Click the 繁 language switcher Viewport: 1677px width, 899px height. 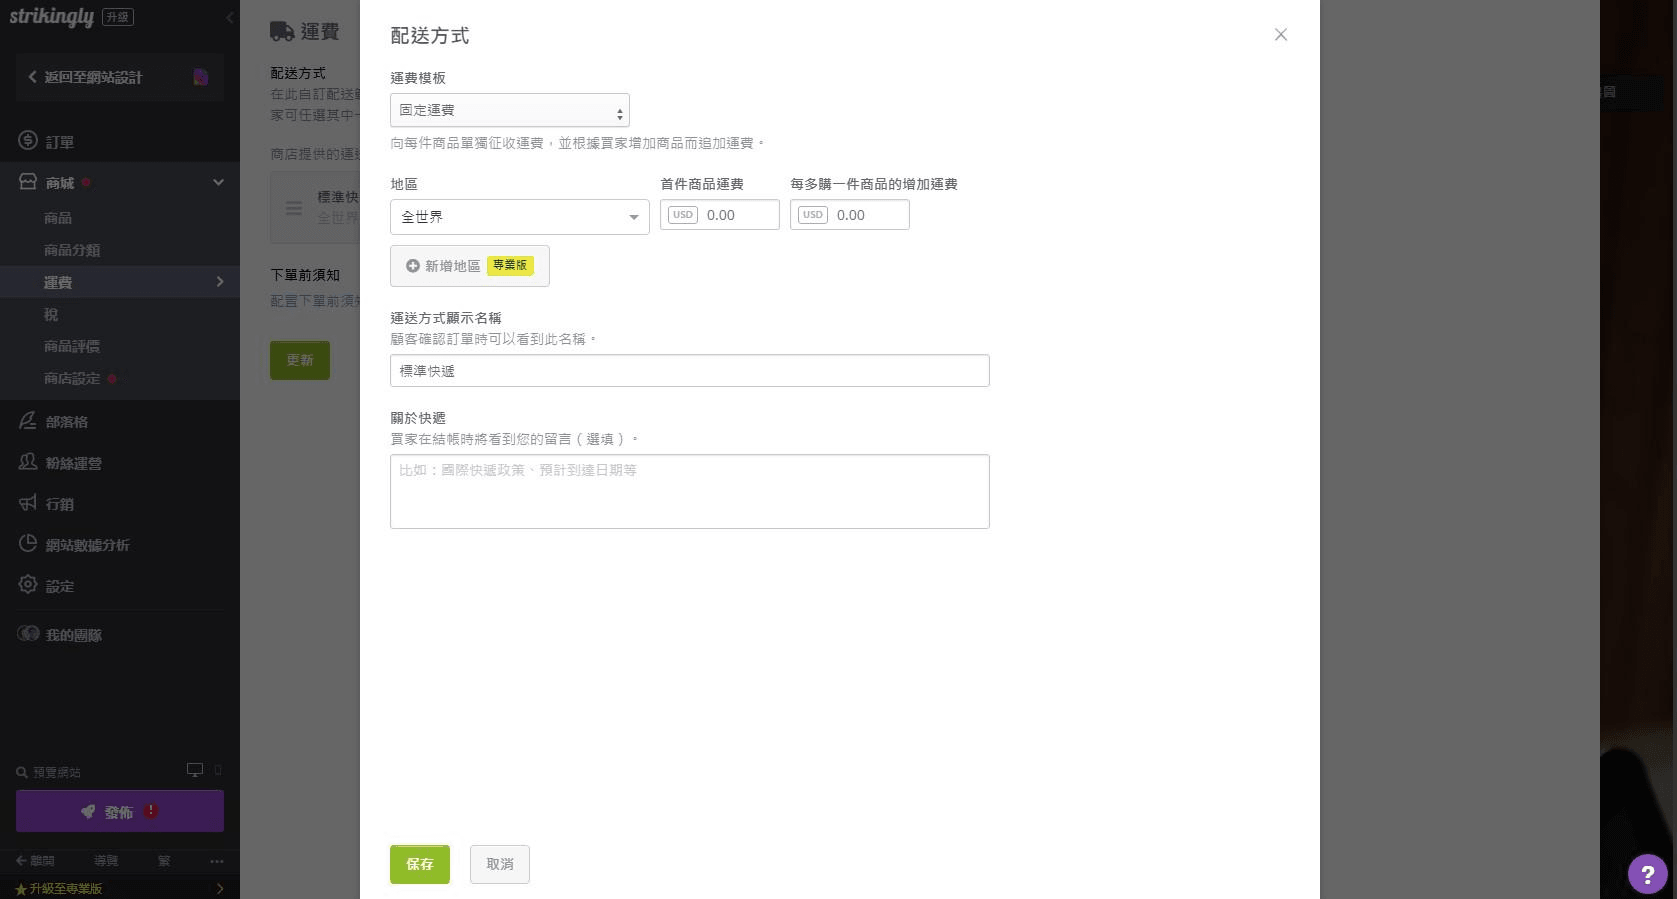(x=164, y=861)
